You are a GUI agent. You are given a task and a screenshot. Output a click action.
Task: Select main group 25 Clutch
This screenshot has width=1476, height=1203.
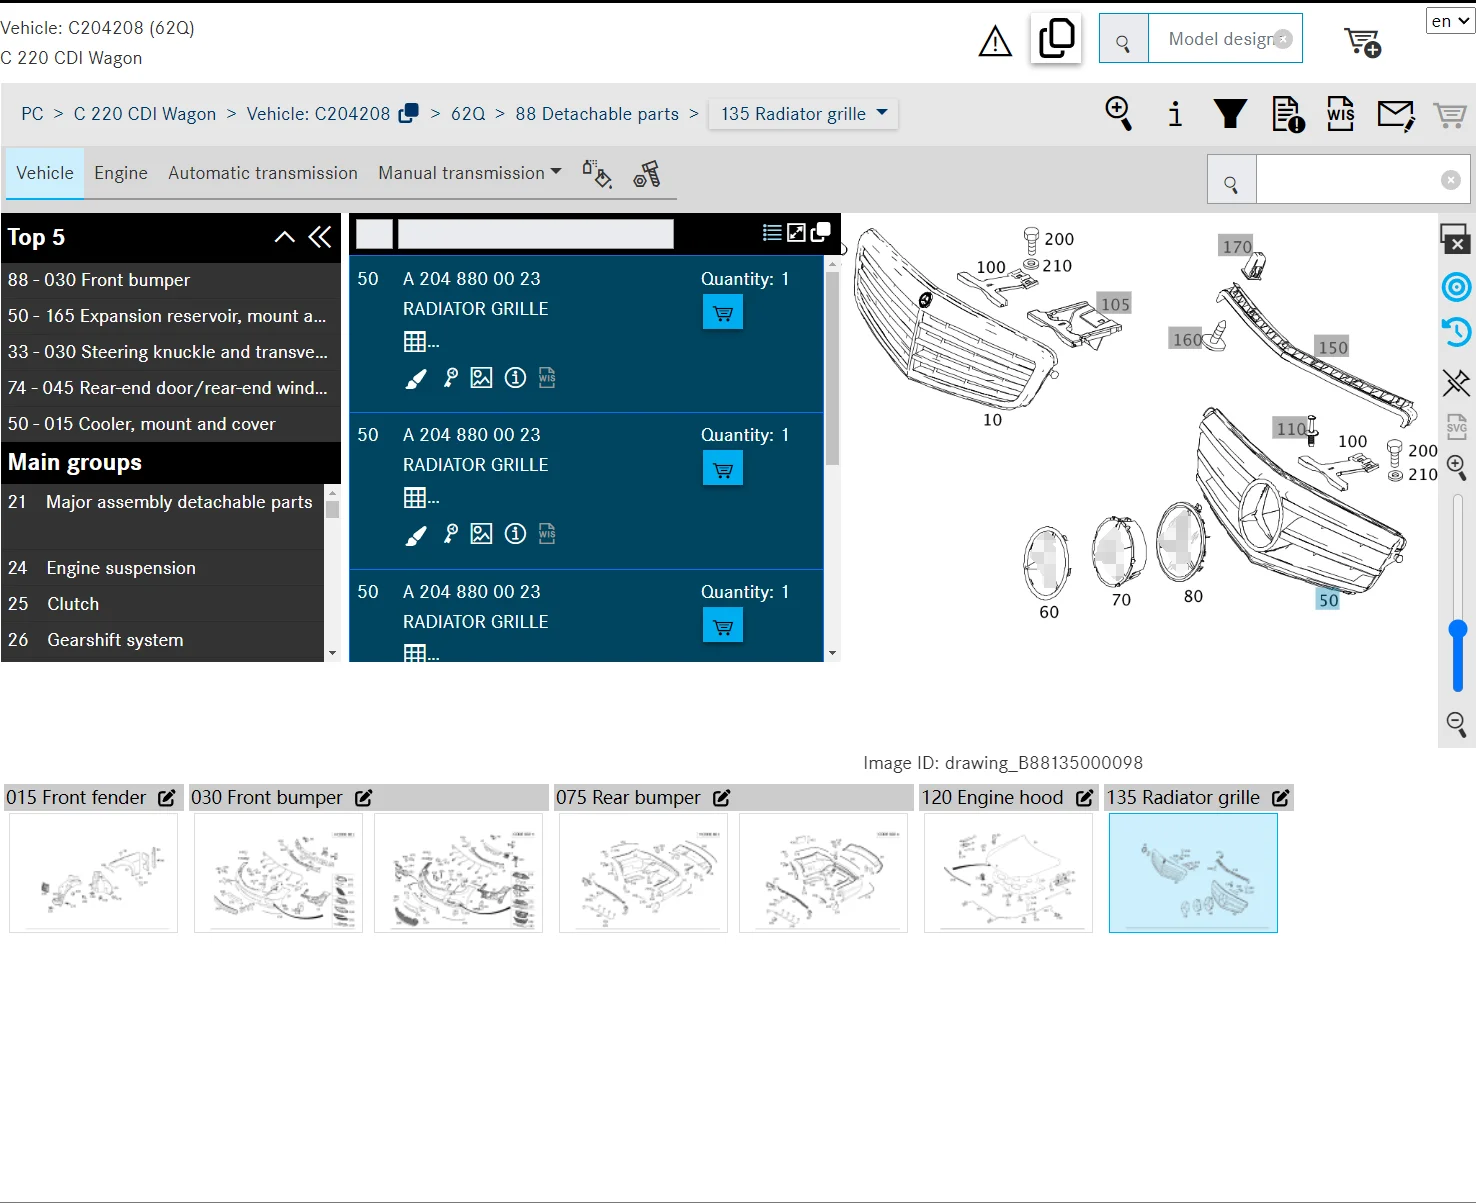[163, 604]
